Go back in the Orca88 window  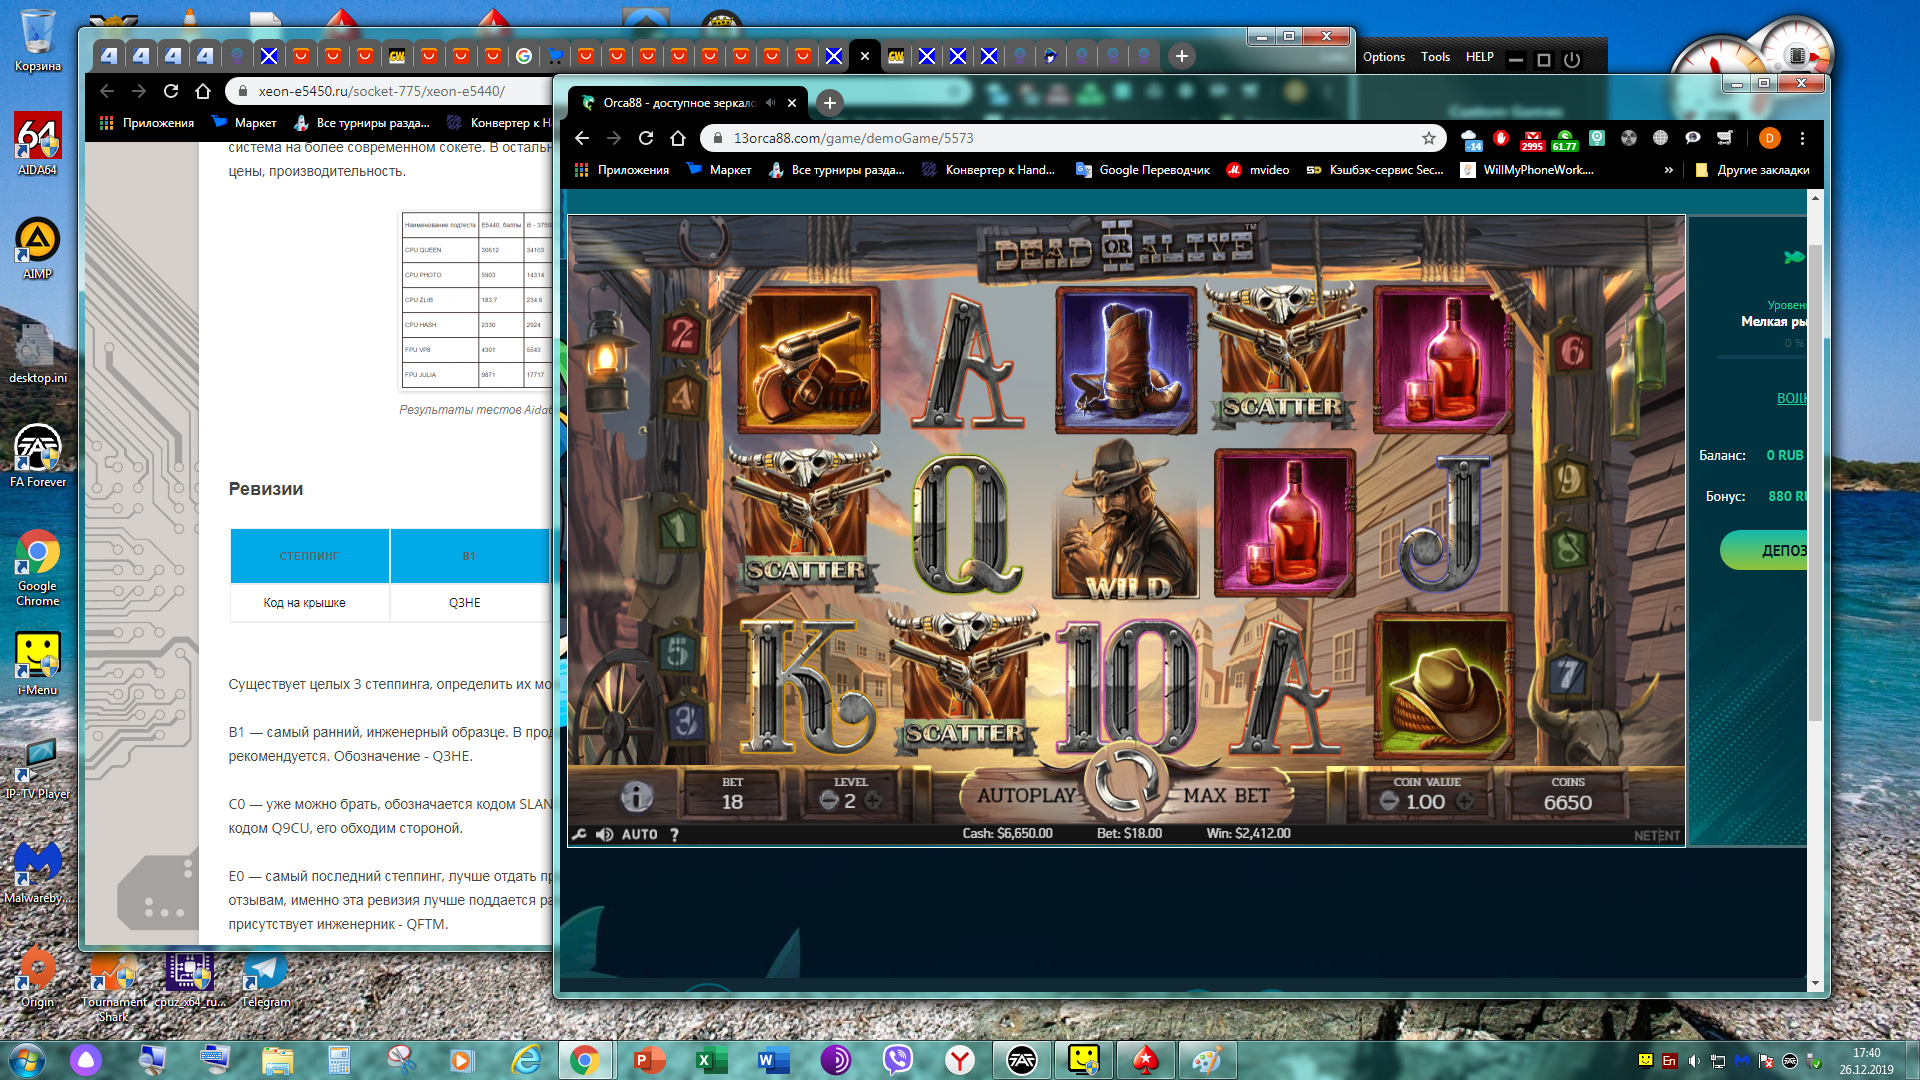click(x=582, y=138)
